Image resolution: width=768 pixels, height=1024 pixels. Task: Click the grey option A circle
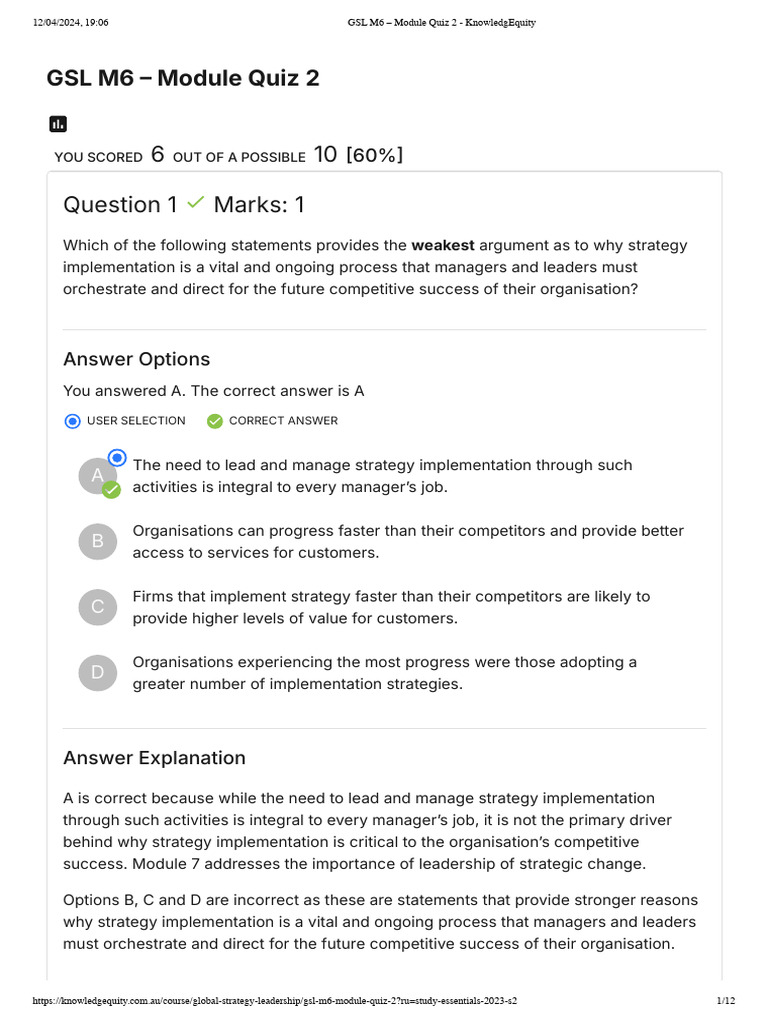pyautogui.click(x=95, y=476)
